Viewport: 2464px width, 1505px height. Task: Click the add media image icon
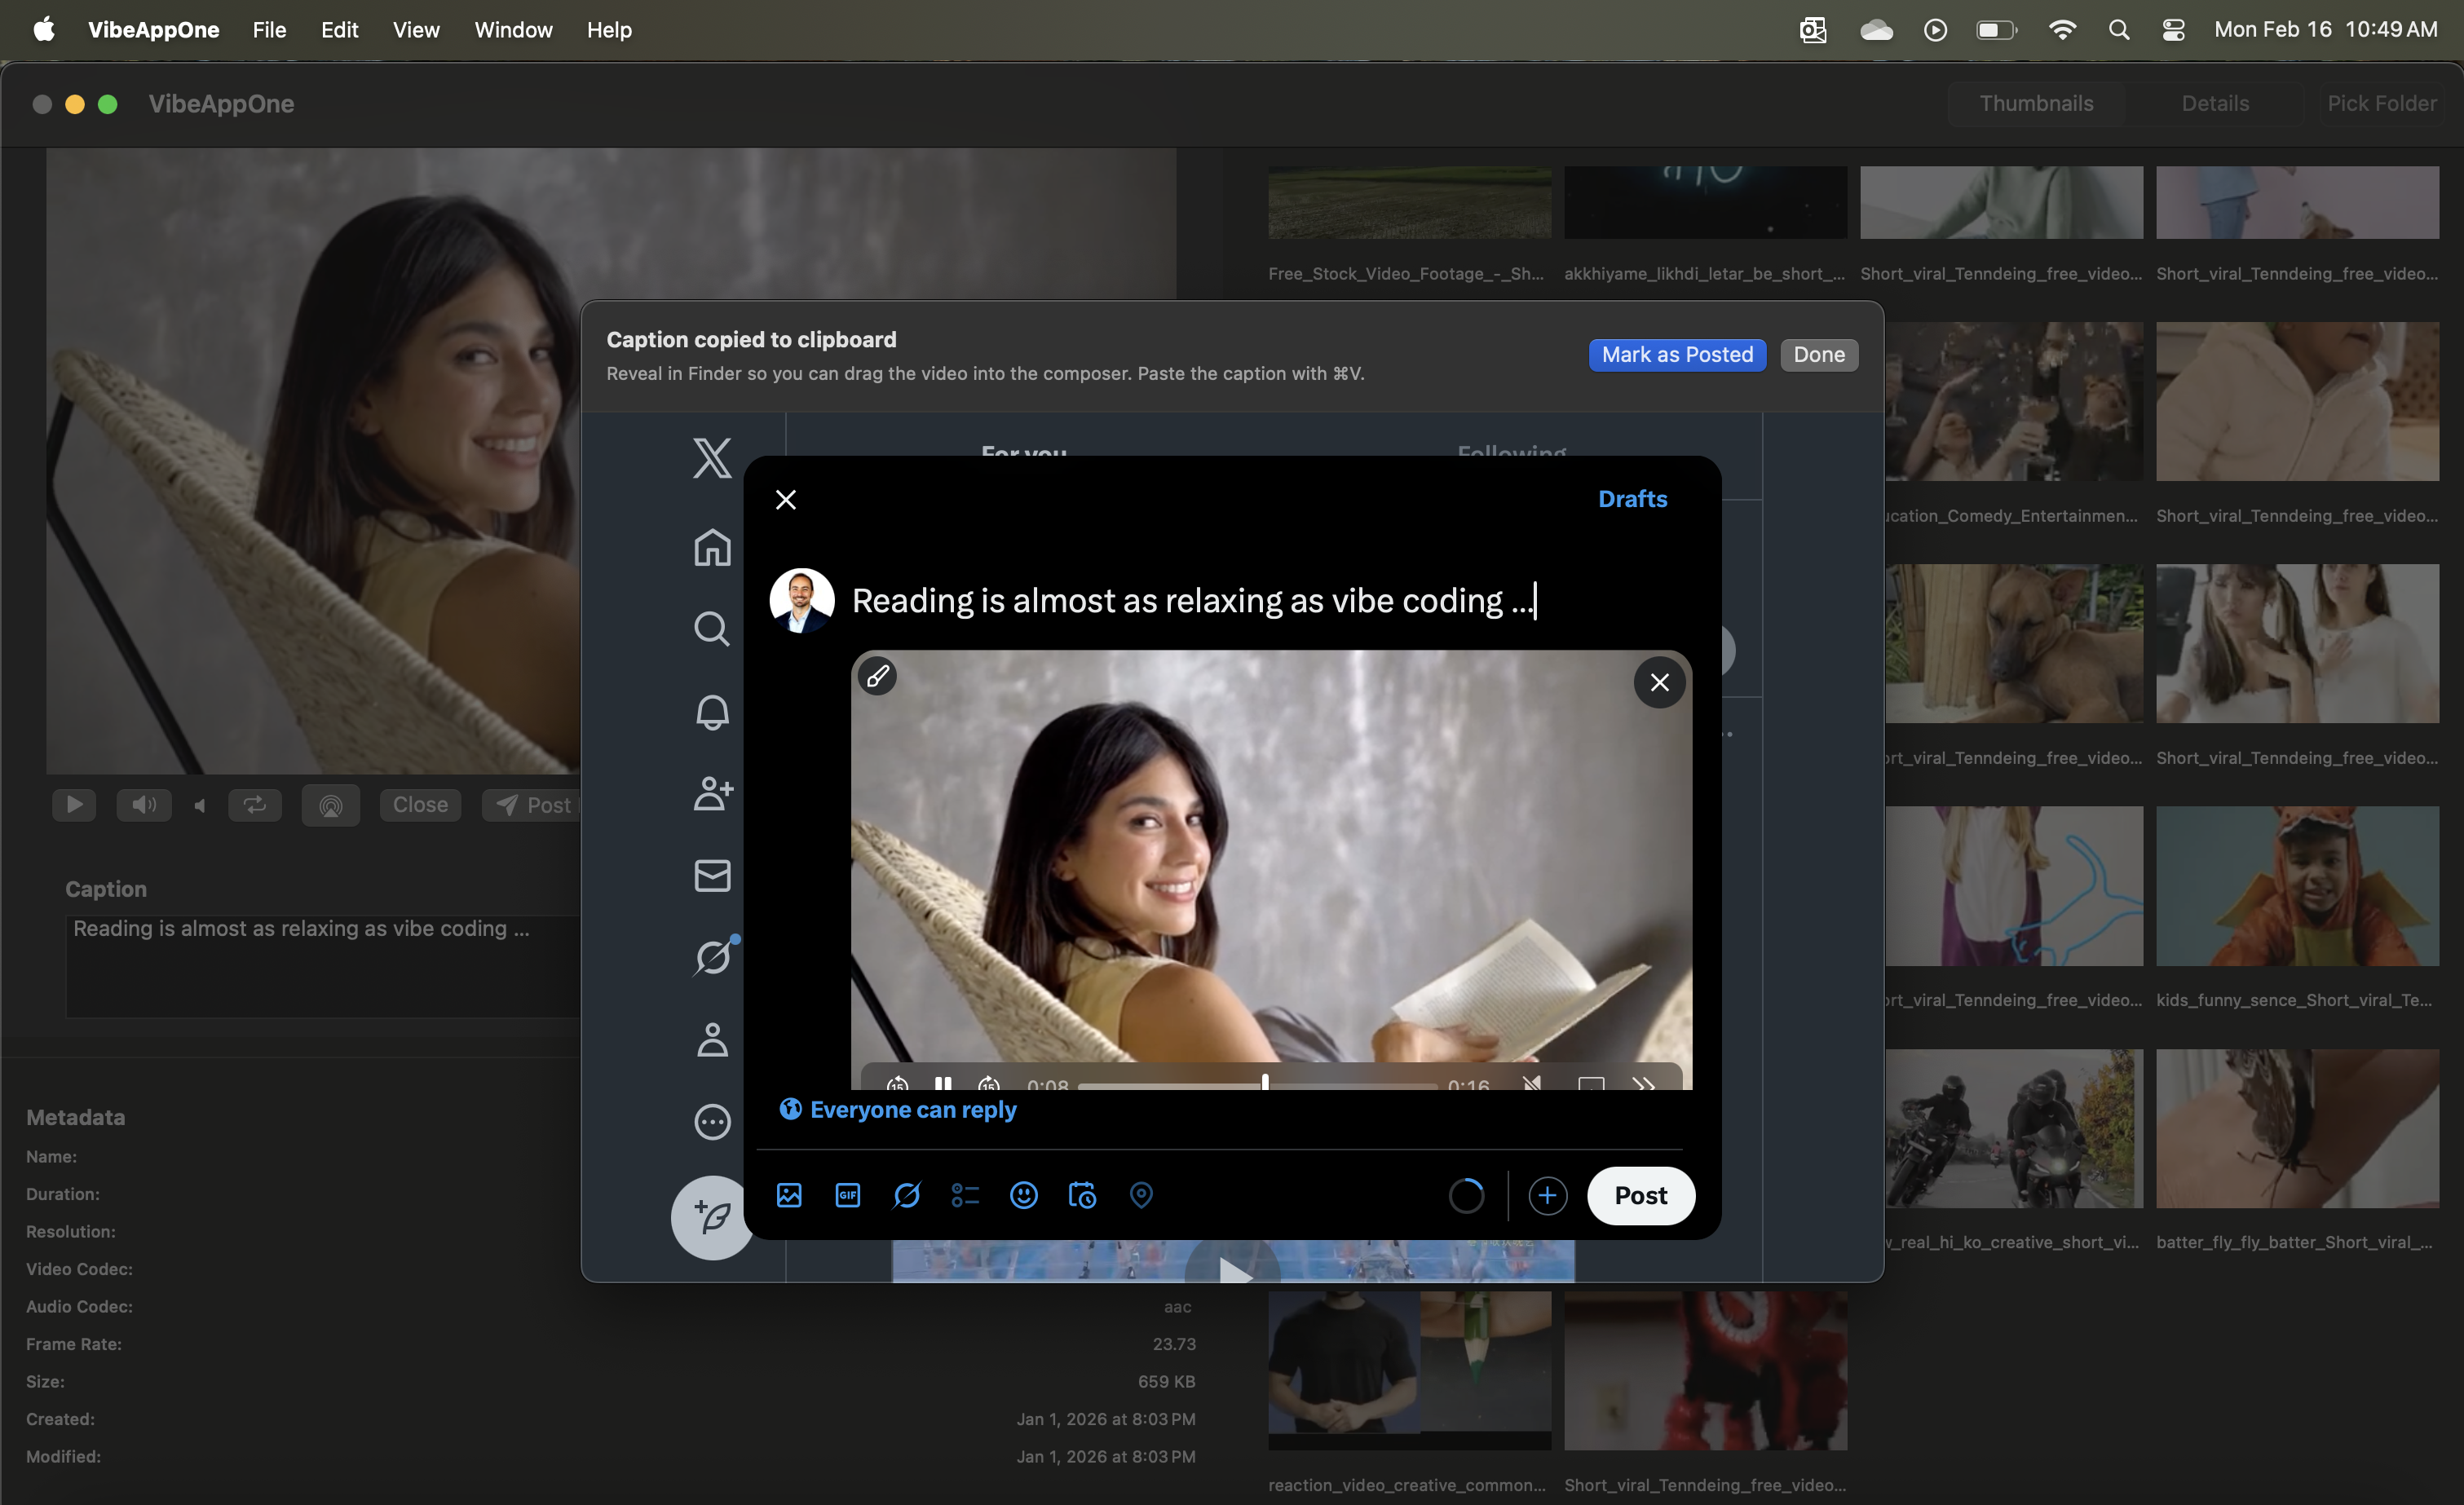(789, 1195)
